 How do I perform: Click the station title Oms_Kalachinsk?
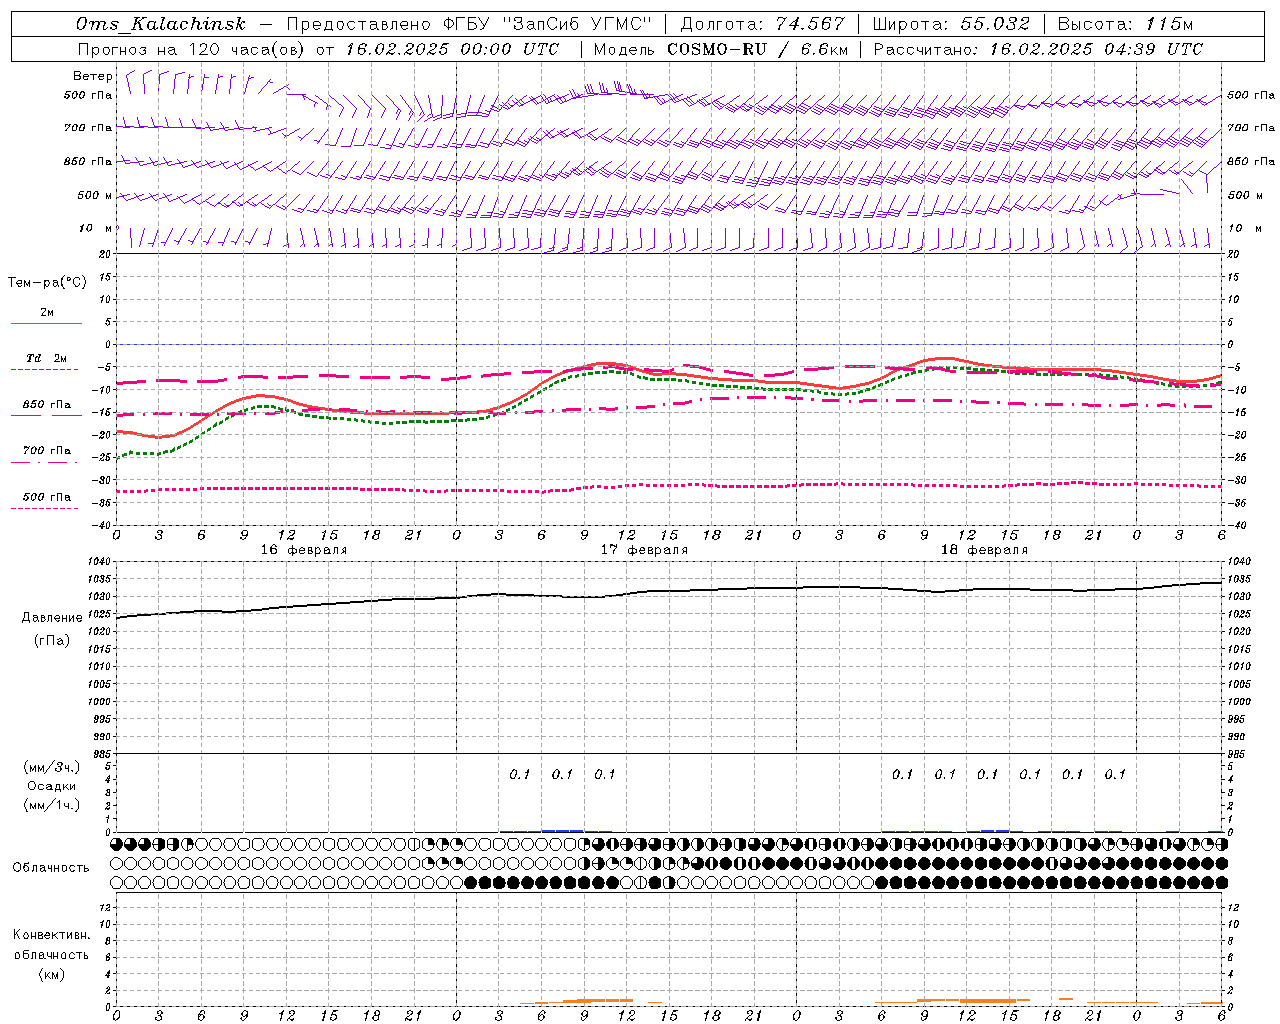point(161,24)
